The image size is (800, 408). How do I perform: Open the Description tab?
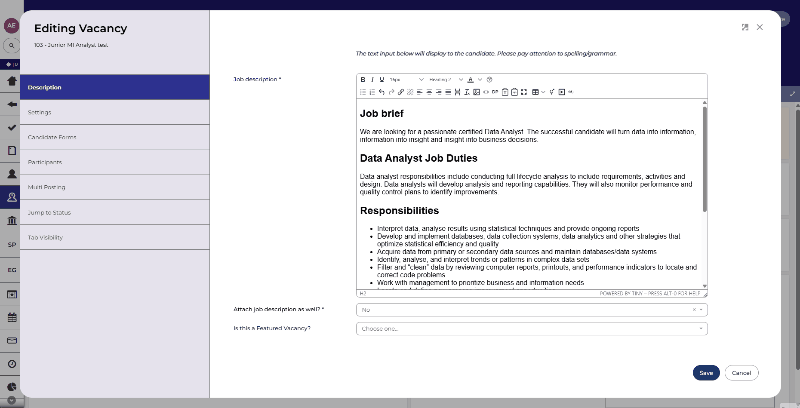coord(115,87)
